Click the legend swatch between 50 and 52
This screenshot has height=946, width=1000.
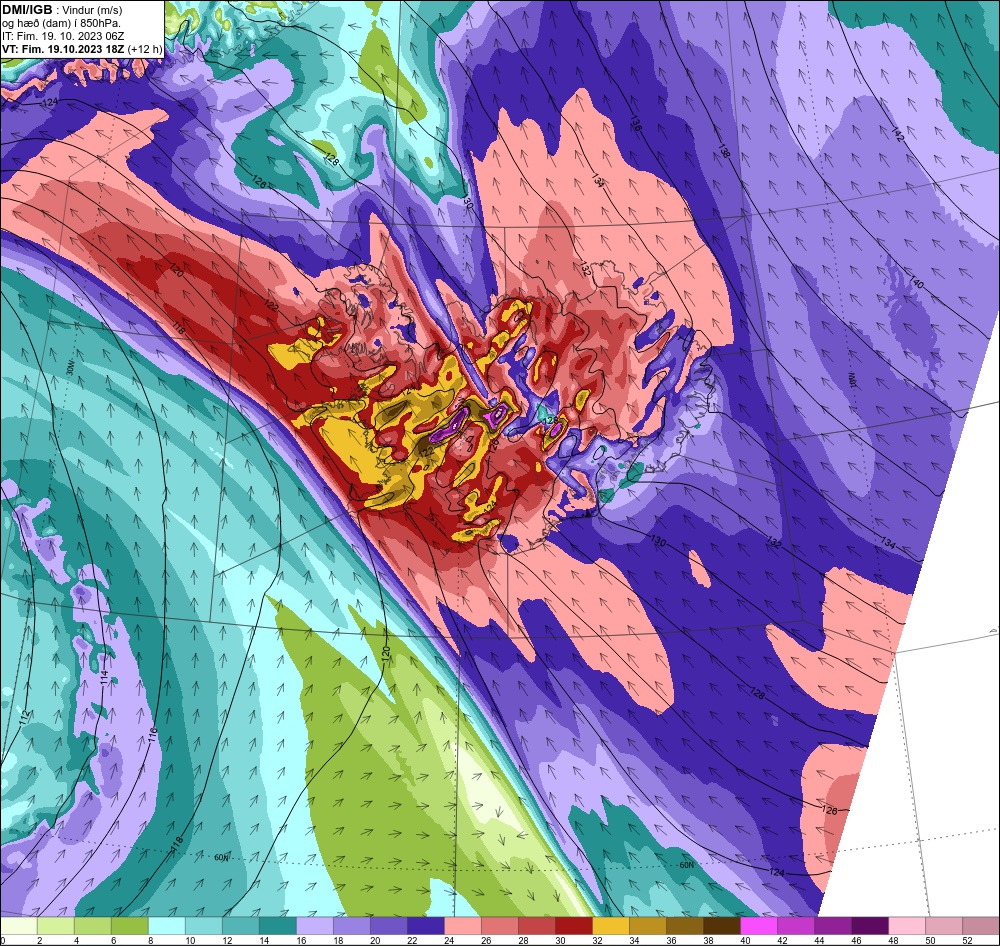(944, 926)
